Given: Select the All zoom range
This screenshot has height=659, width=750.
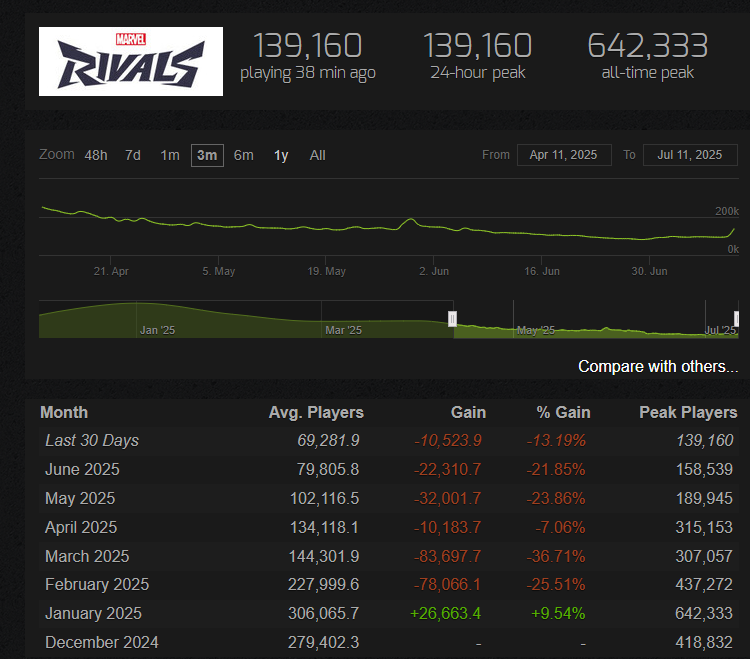Looking at the screenshot, I should click(318, 155).
